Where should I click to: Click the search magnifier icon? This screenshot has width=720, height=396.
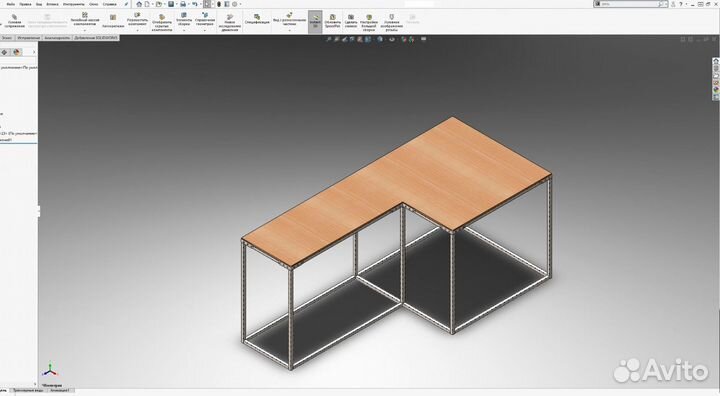pyautogui.click(x=661, y=4)
